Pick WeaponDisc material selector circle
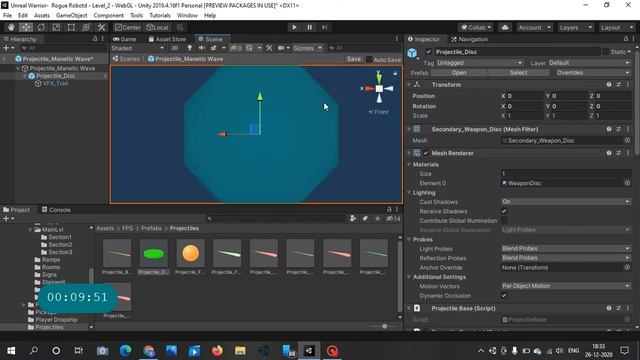The image size is (640, 360). pos(627,183)
